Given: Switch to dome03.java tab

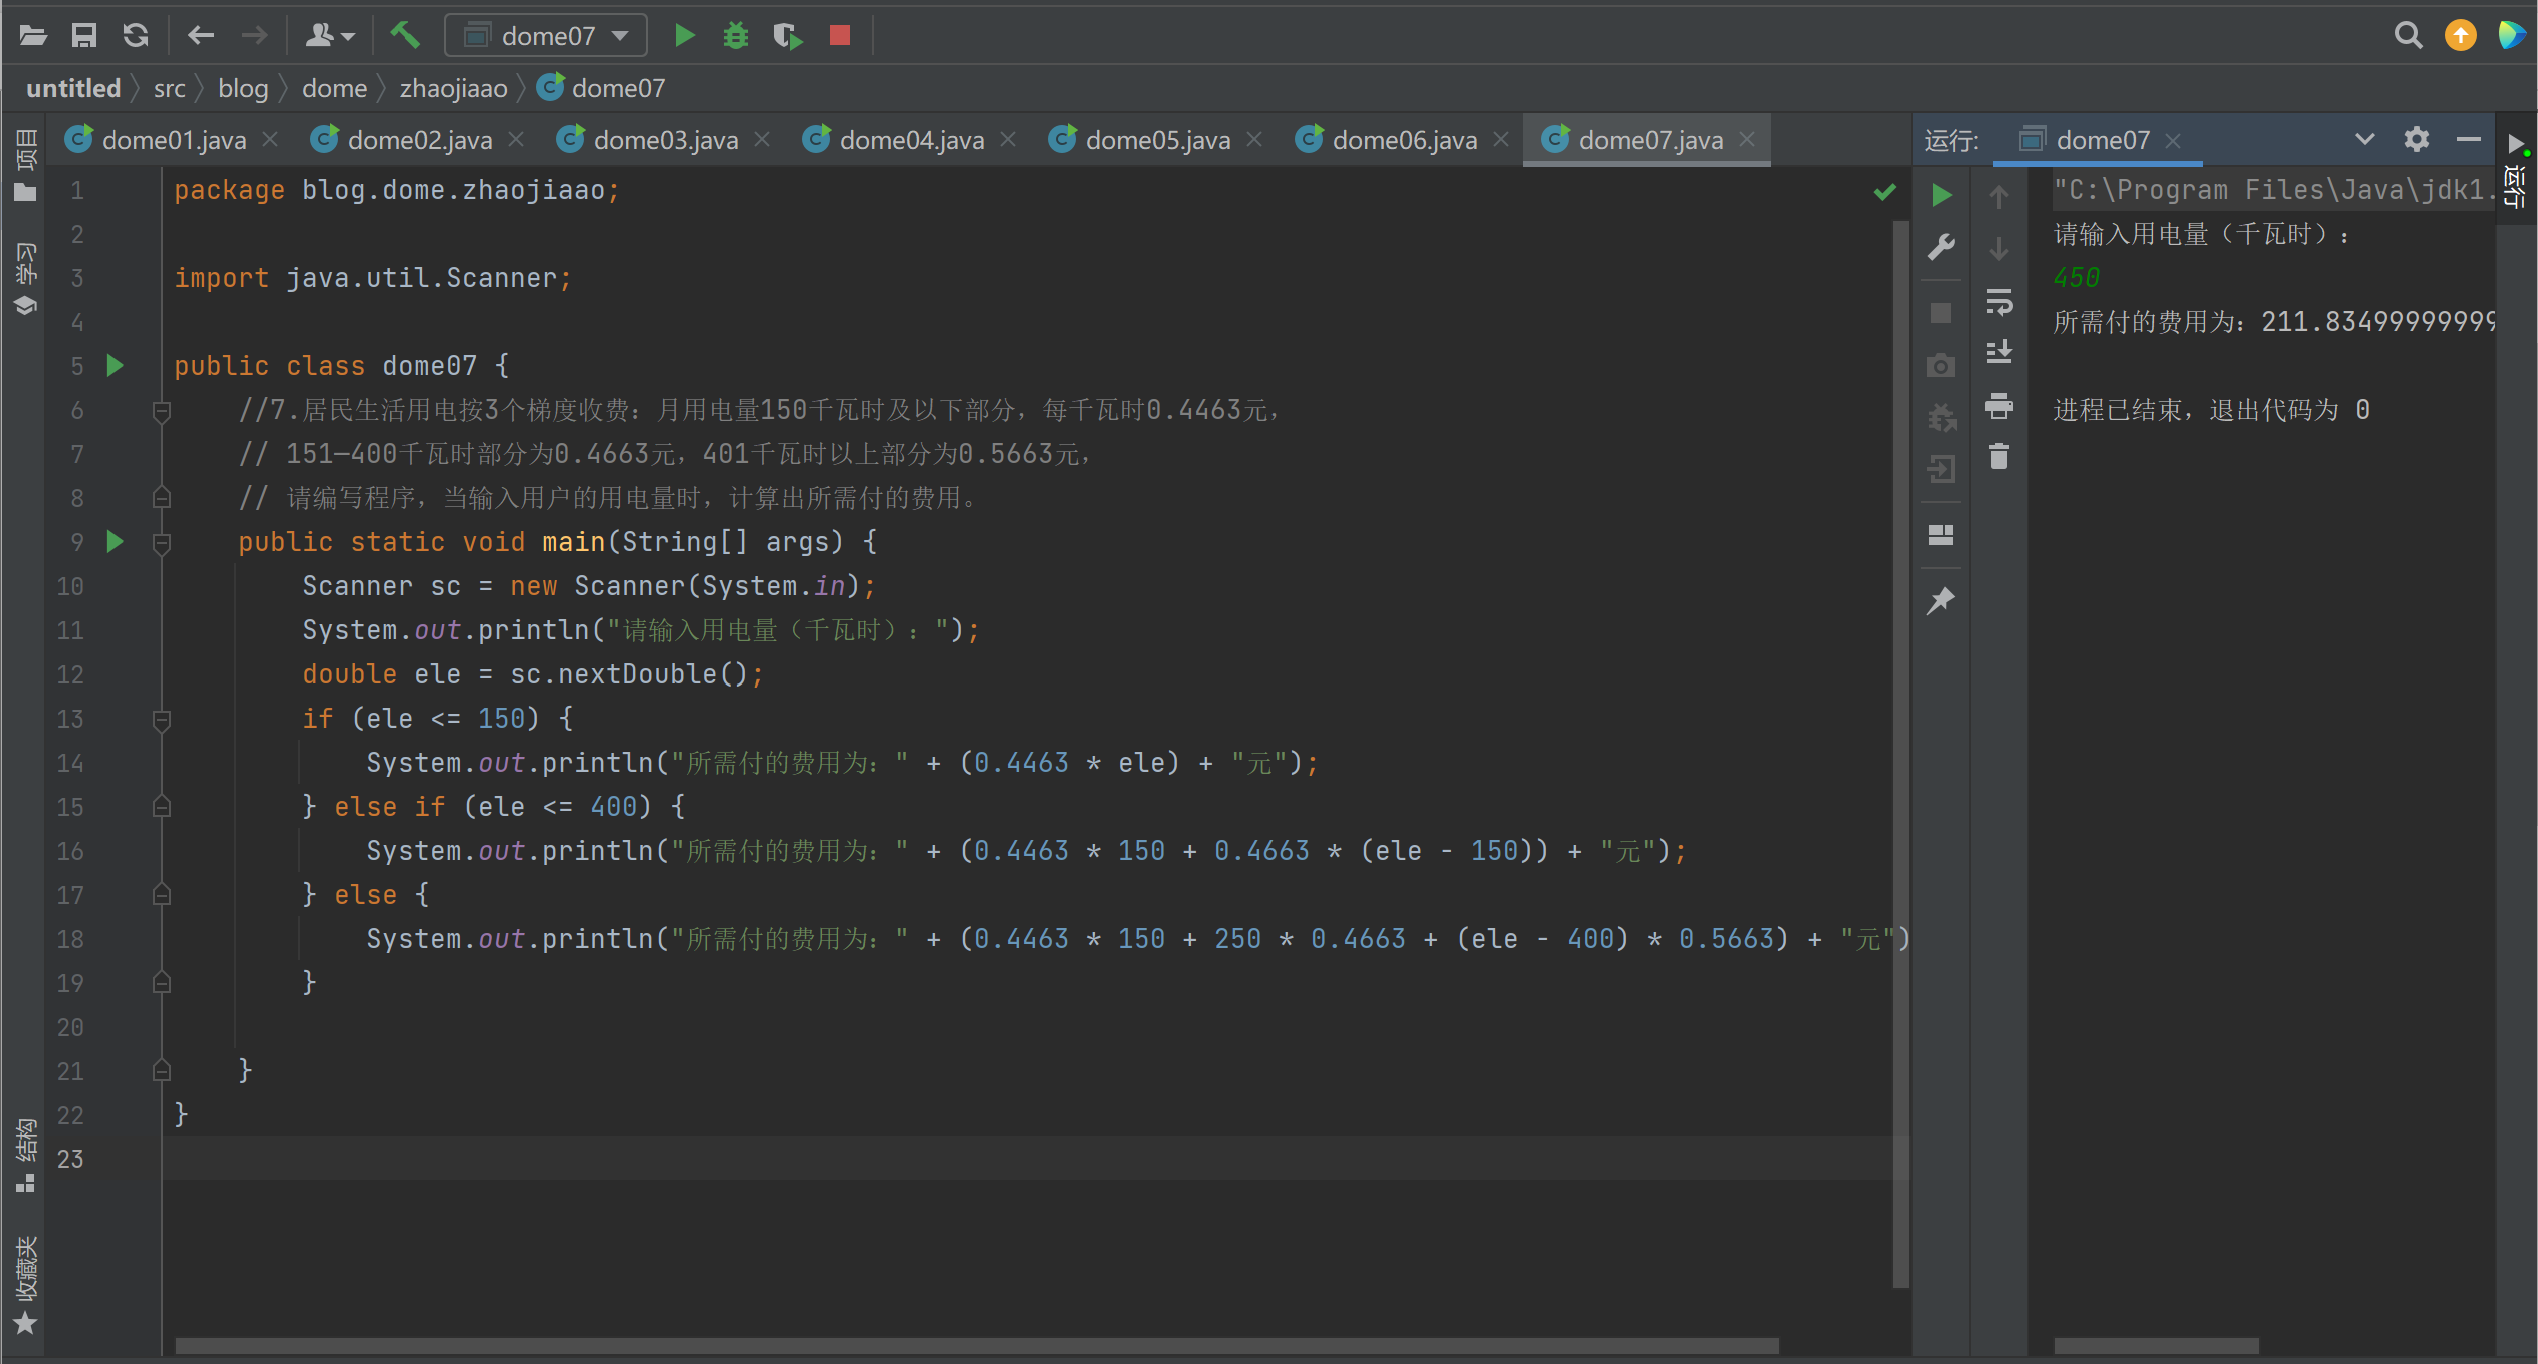Looking at the screenshot, I should pos(665,140).
